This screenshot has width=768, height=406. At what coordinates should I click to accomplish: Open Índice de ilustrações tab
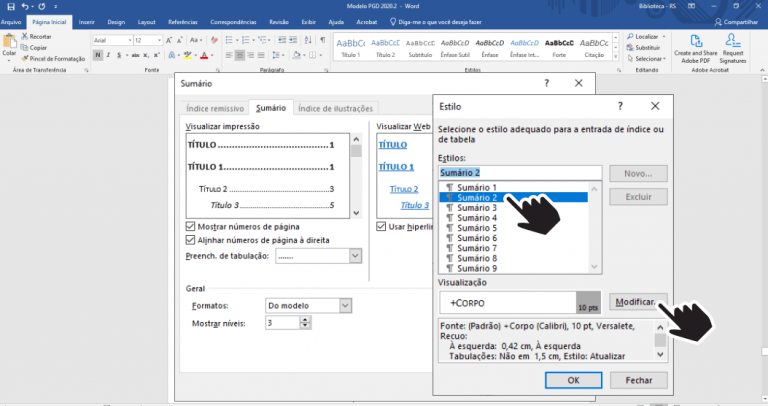[x=336, y=108]
